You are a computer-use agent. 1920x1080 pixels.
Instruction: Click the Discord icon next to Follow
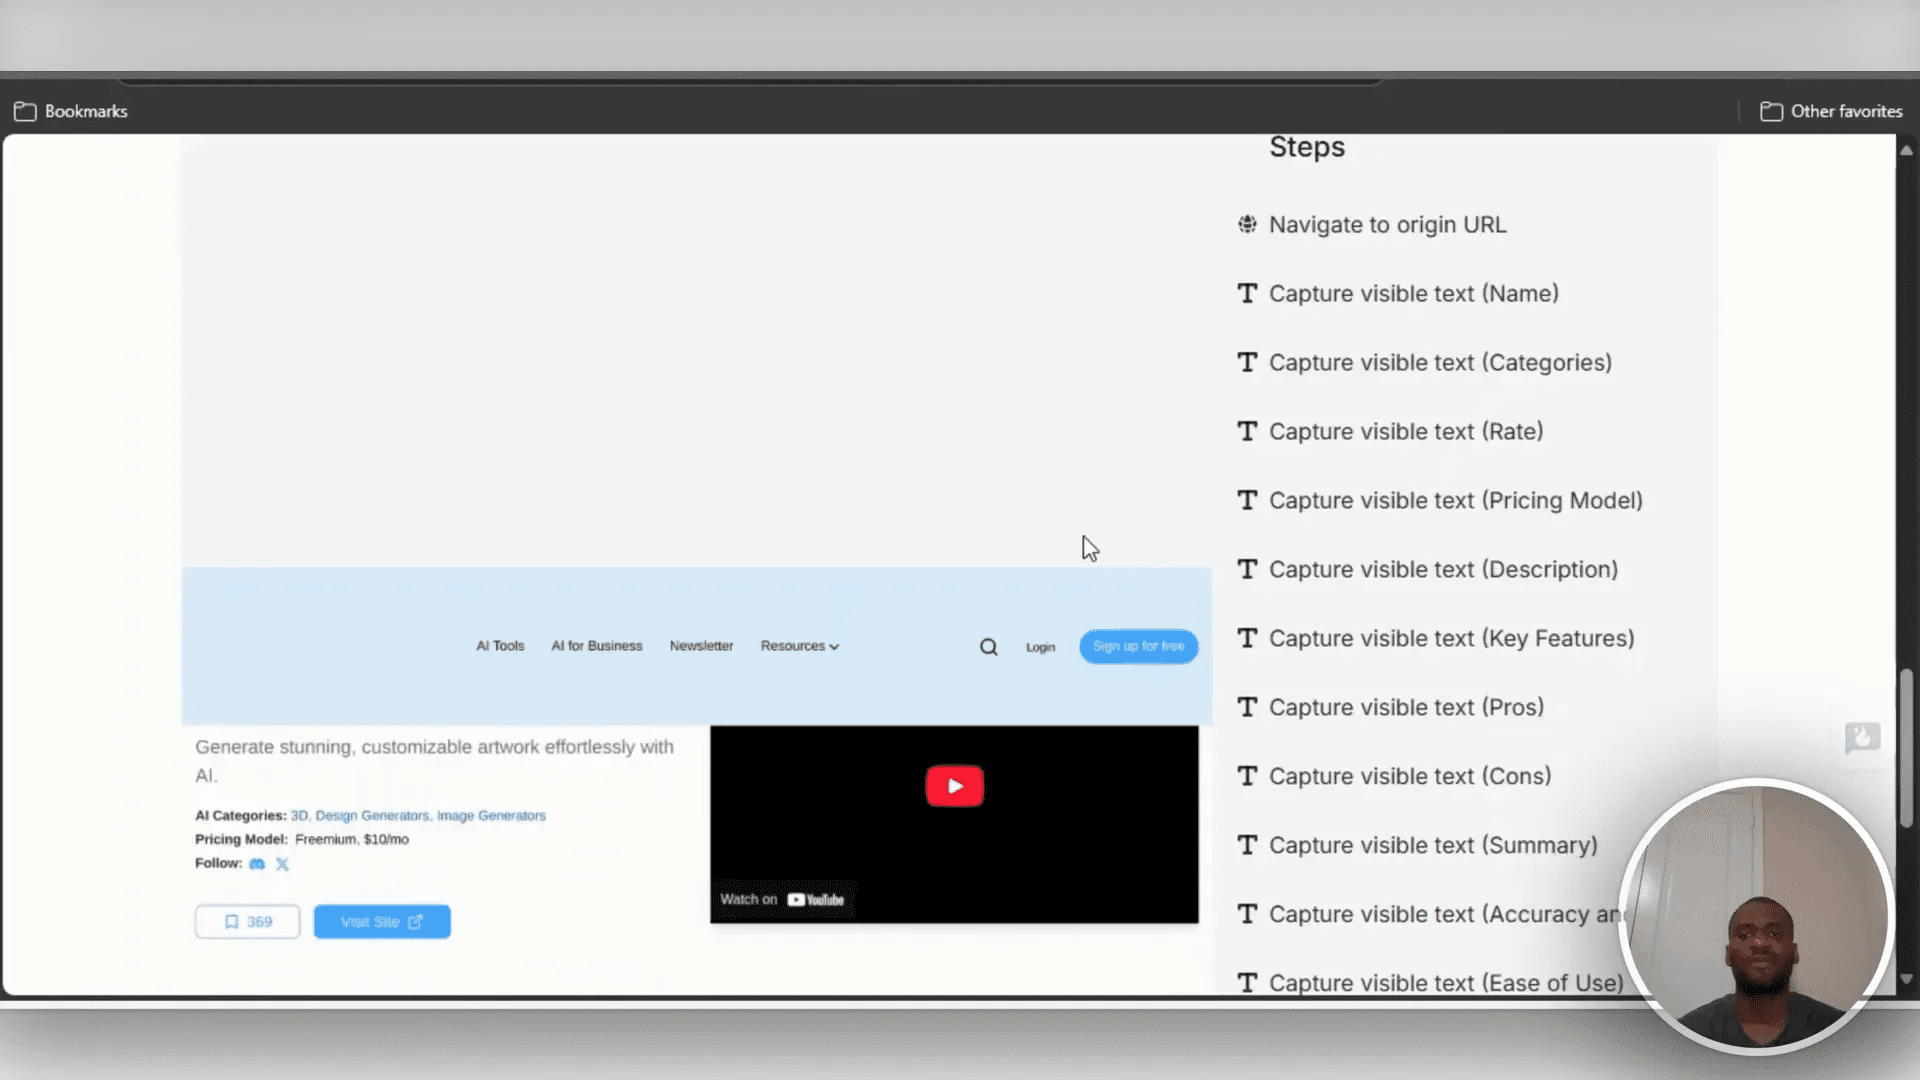point(257,864)
